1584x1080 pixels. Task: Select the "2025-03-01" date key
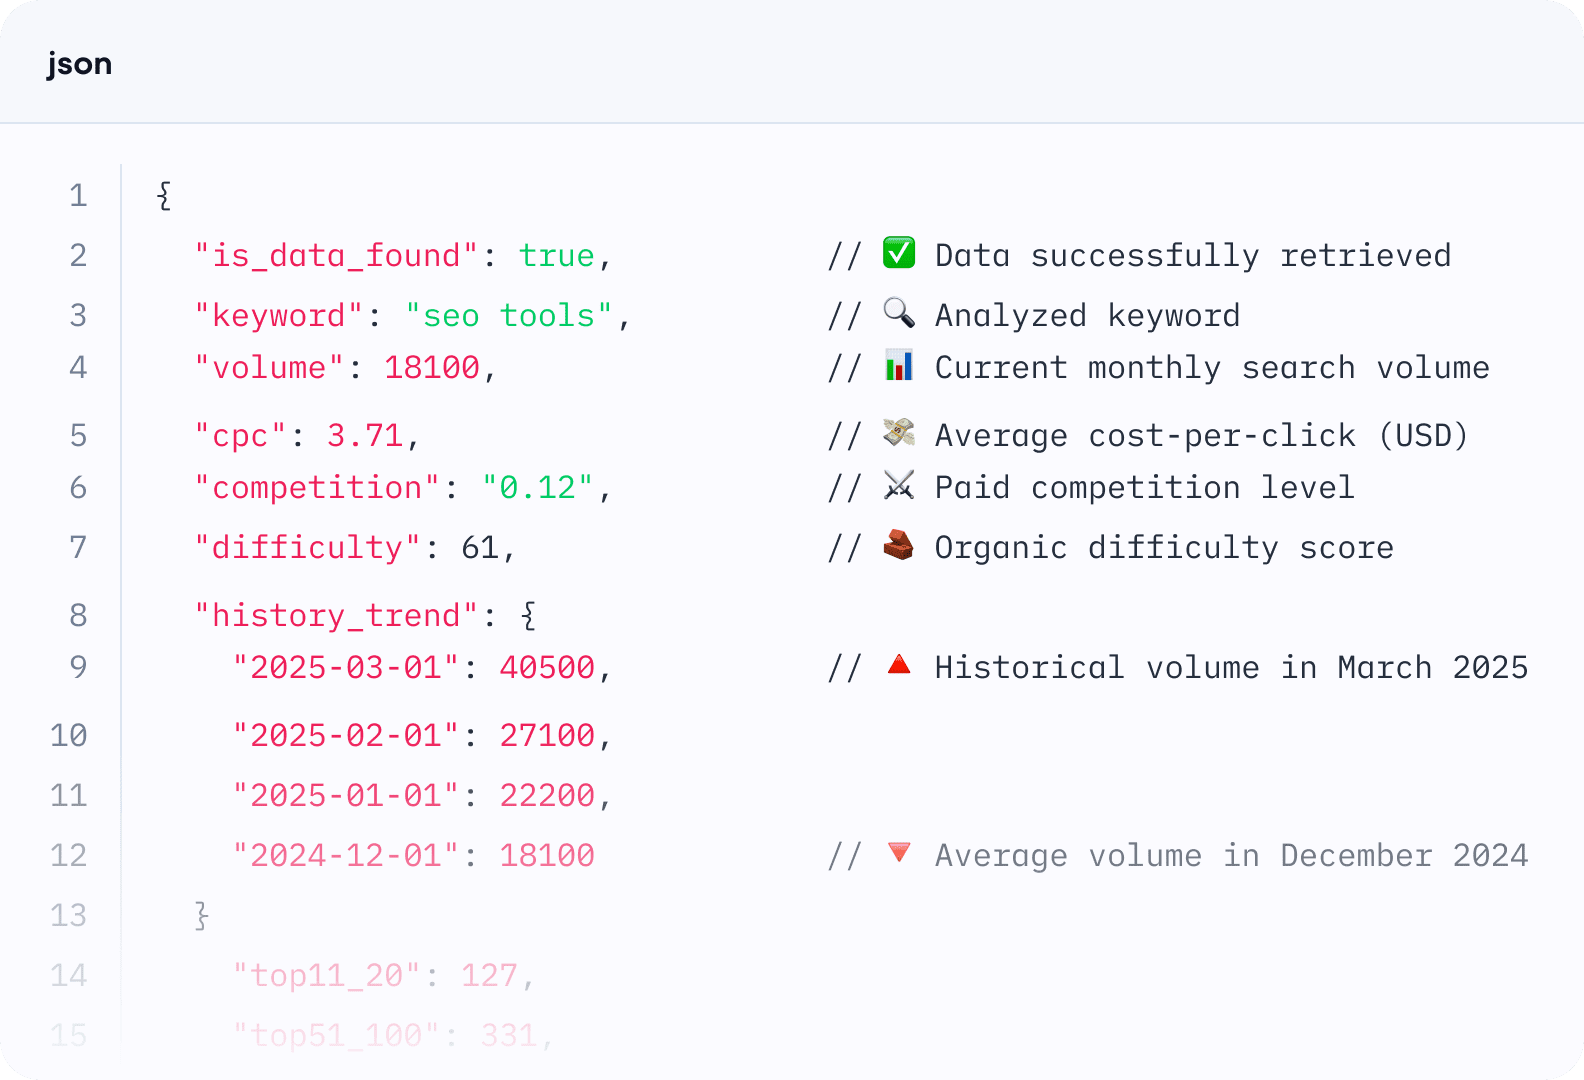pyautogui.click(x=346, y=668)
